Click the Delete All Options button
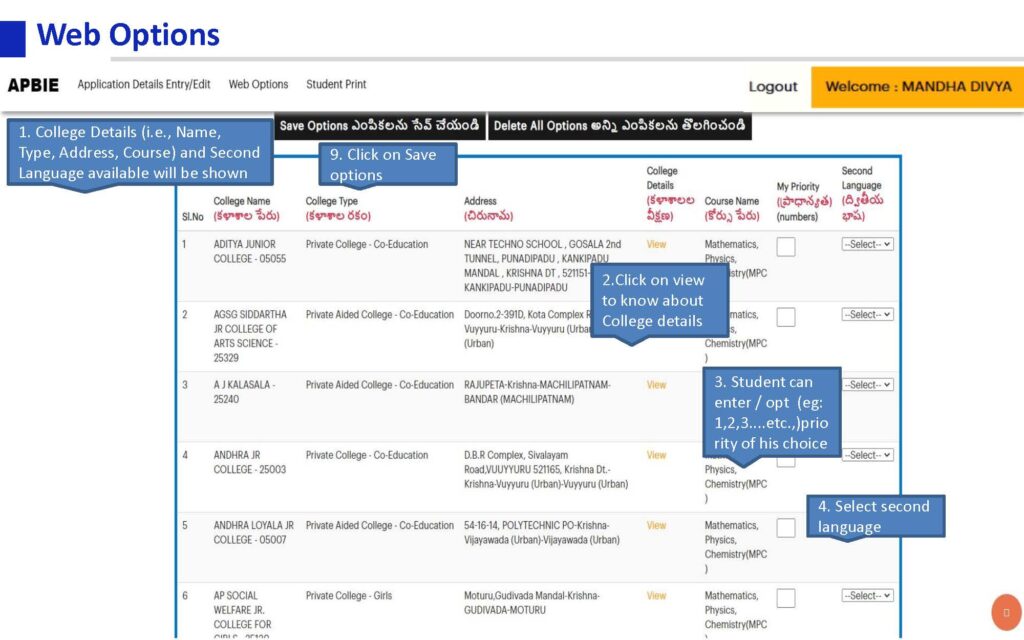This screenshot has height=640, width=1024. pyautogui.click(x=620, y=126)
